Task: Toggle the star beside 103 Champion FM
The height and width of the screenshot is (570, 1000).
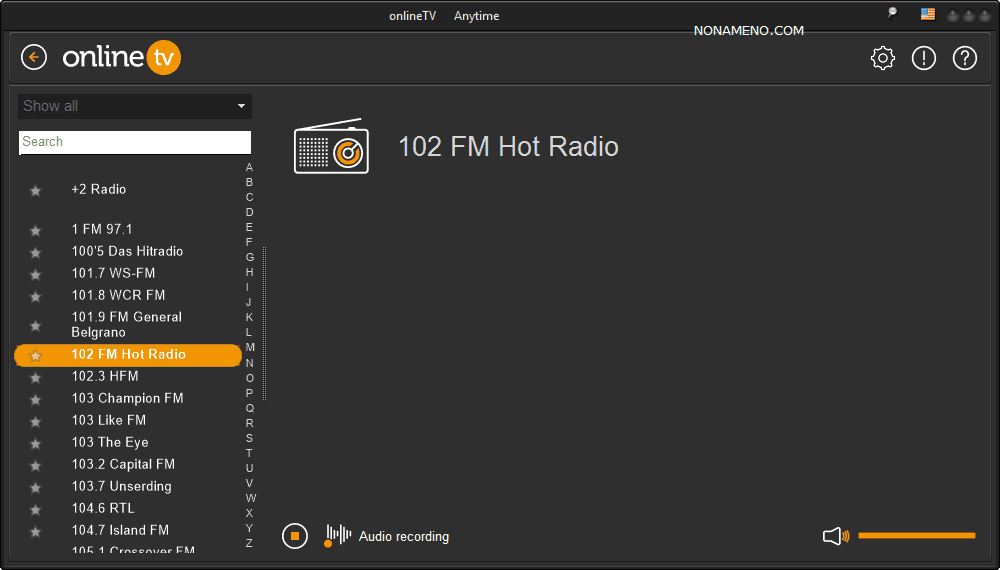Action: click(36, 399)
